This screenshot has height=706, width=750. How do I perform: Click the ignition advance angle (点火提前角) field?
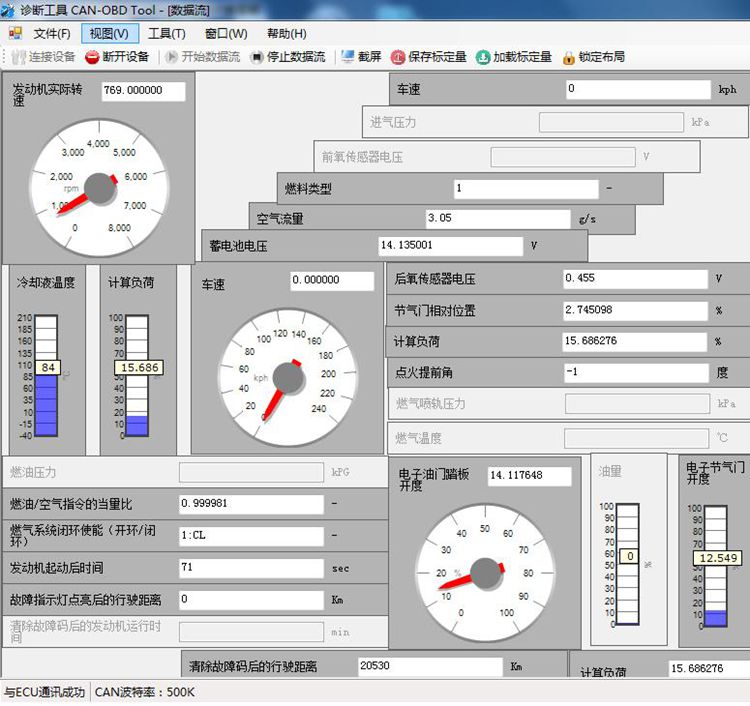[636, 372]
